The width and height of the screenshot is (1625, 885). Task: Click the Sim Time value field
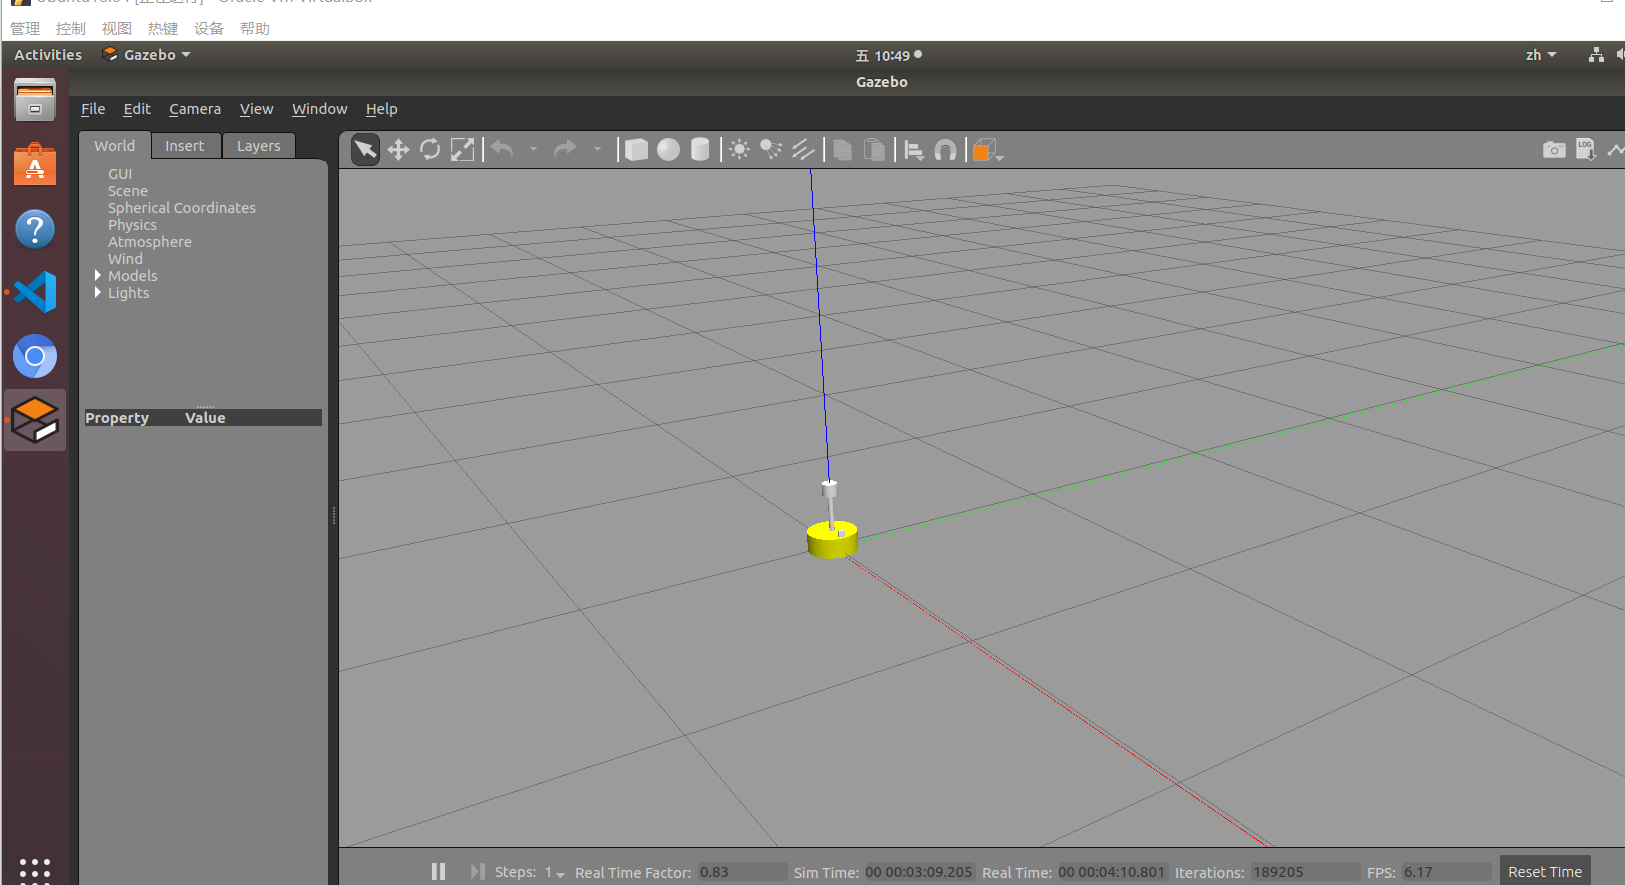coord(919,872)
